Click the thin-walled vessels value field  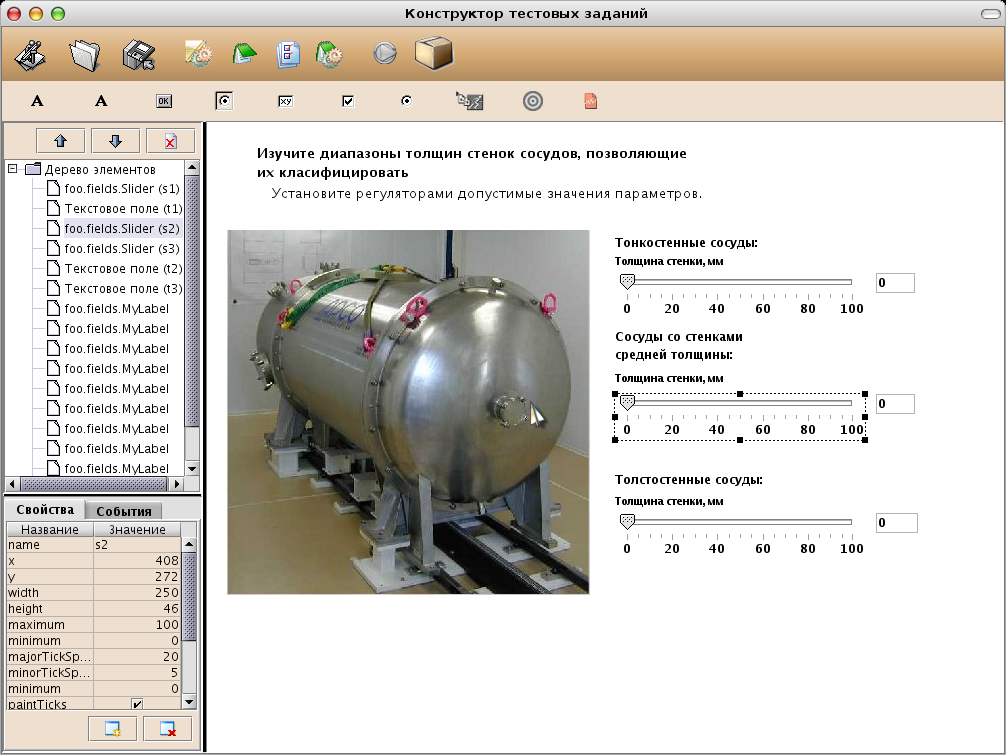pyautogui.click(x=895, y=283)
